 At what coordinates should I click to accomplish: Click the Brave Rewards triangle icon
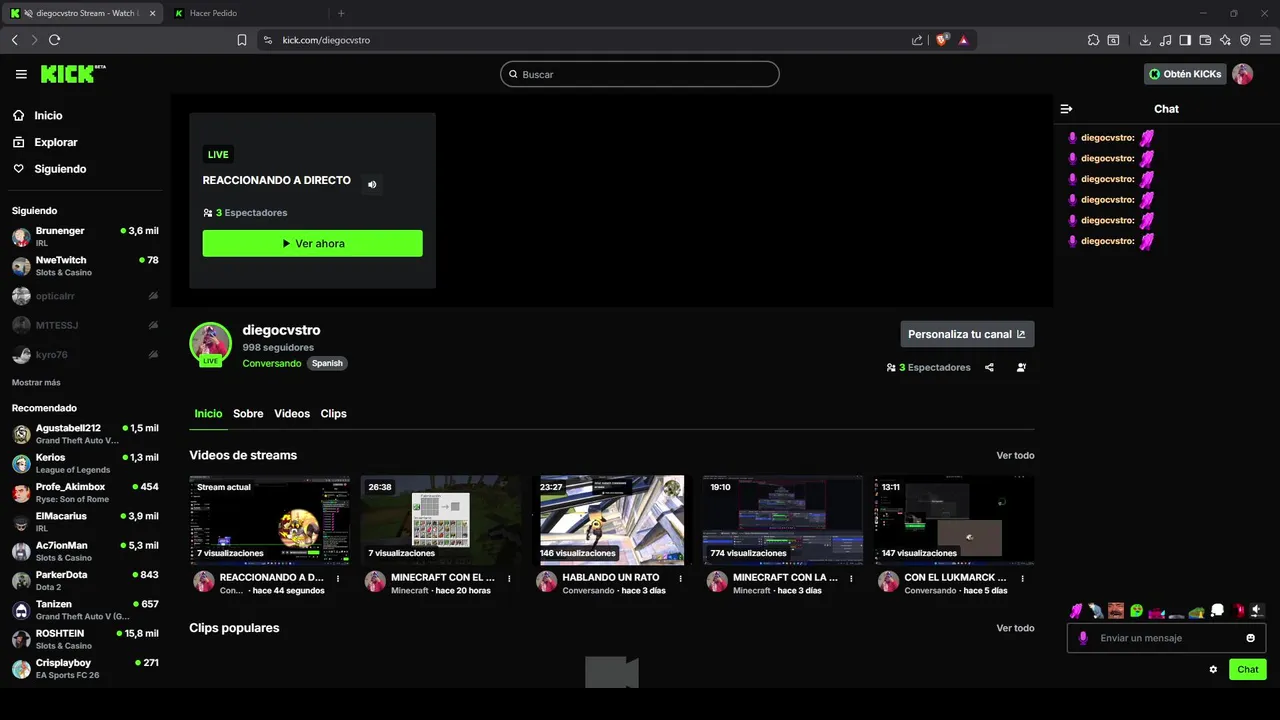coord(963,40)
